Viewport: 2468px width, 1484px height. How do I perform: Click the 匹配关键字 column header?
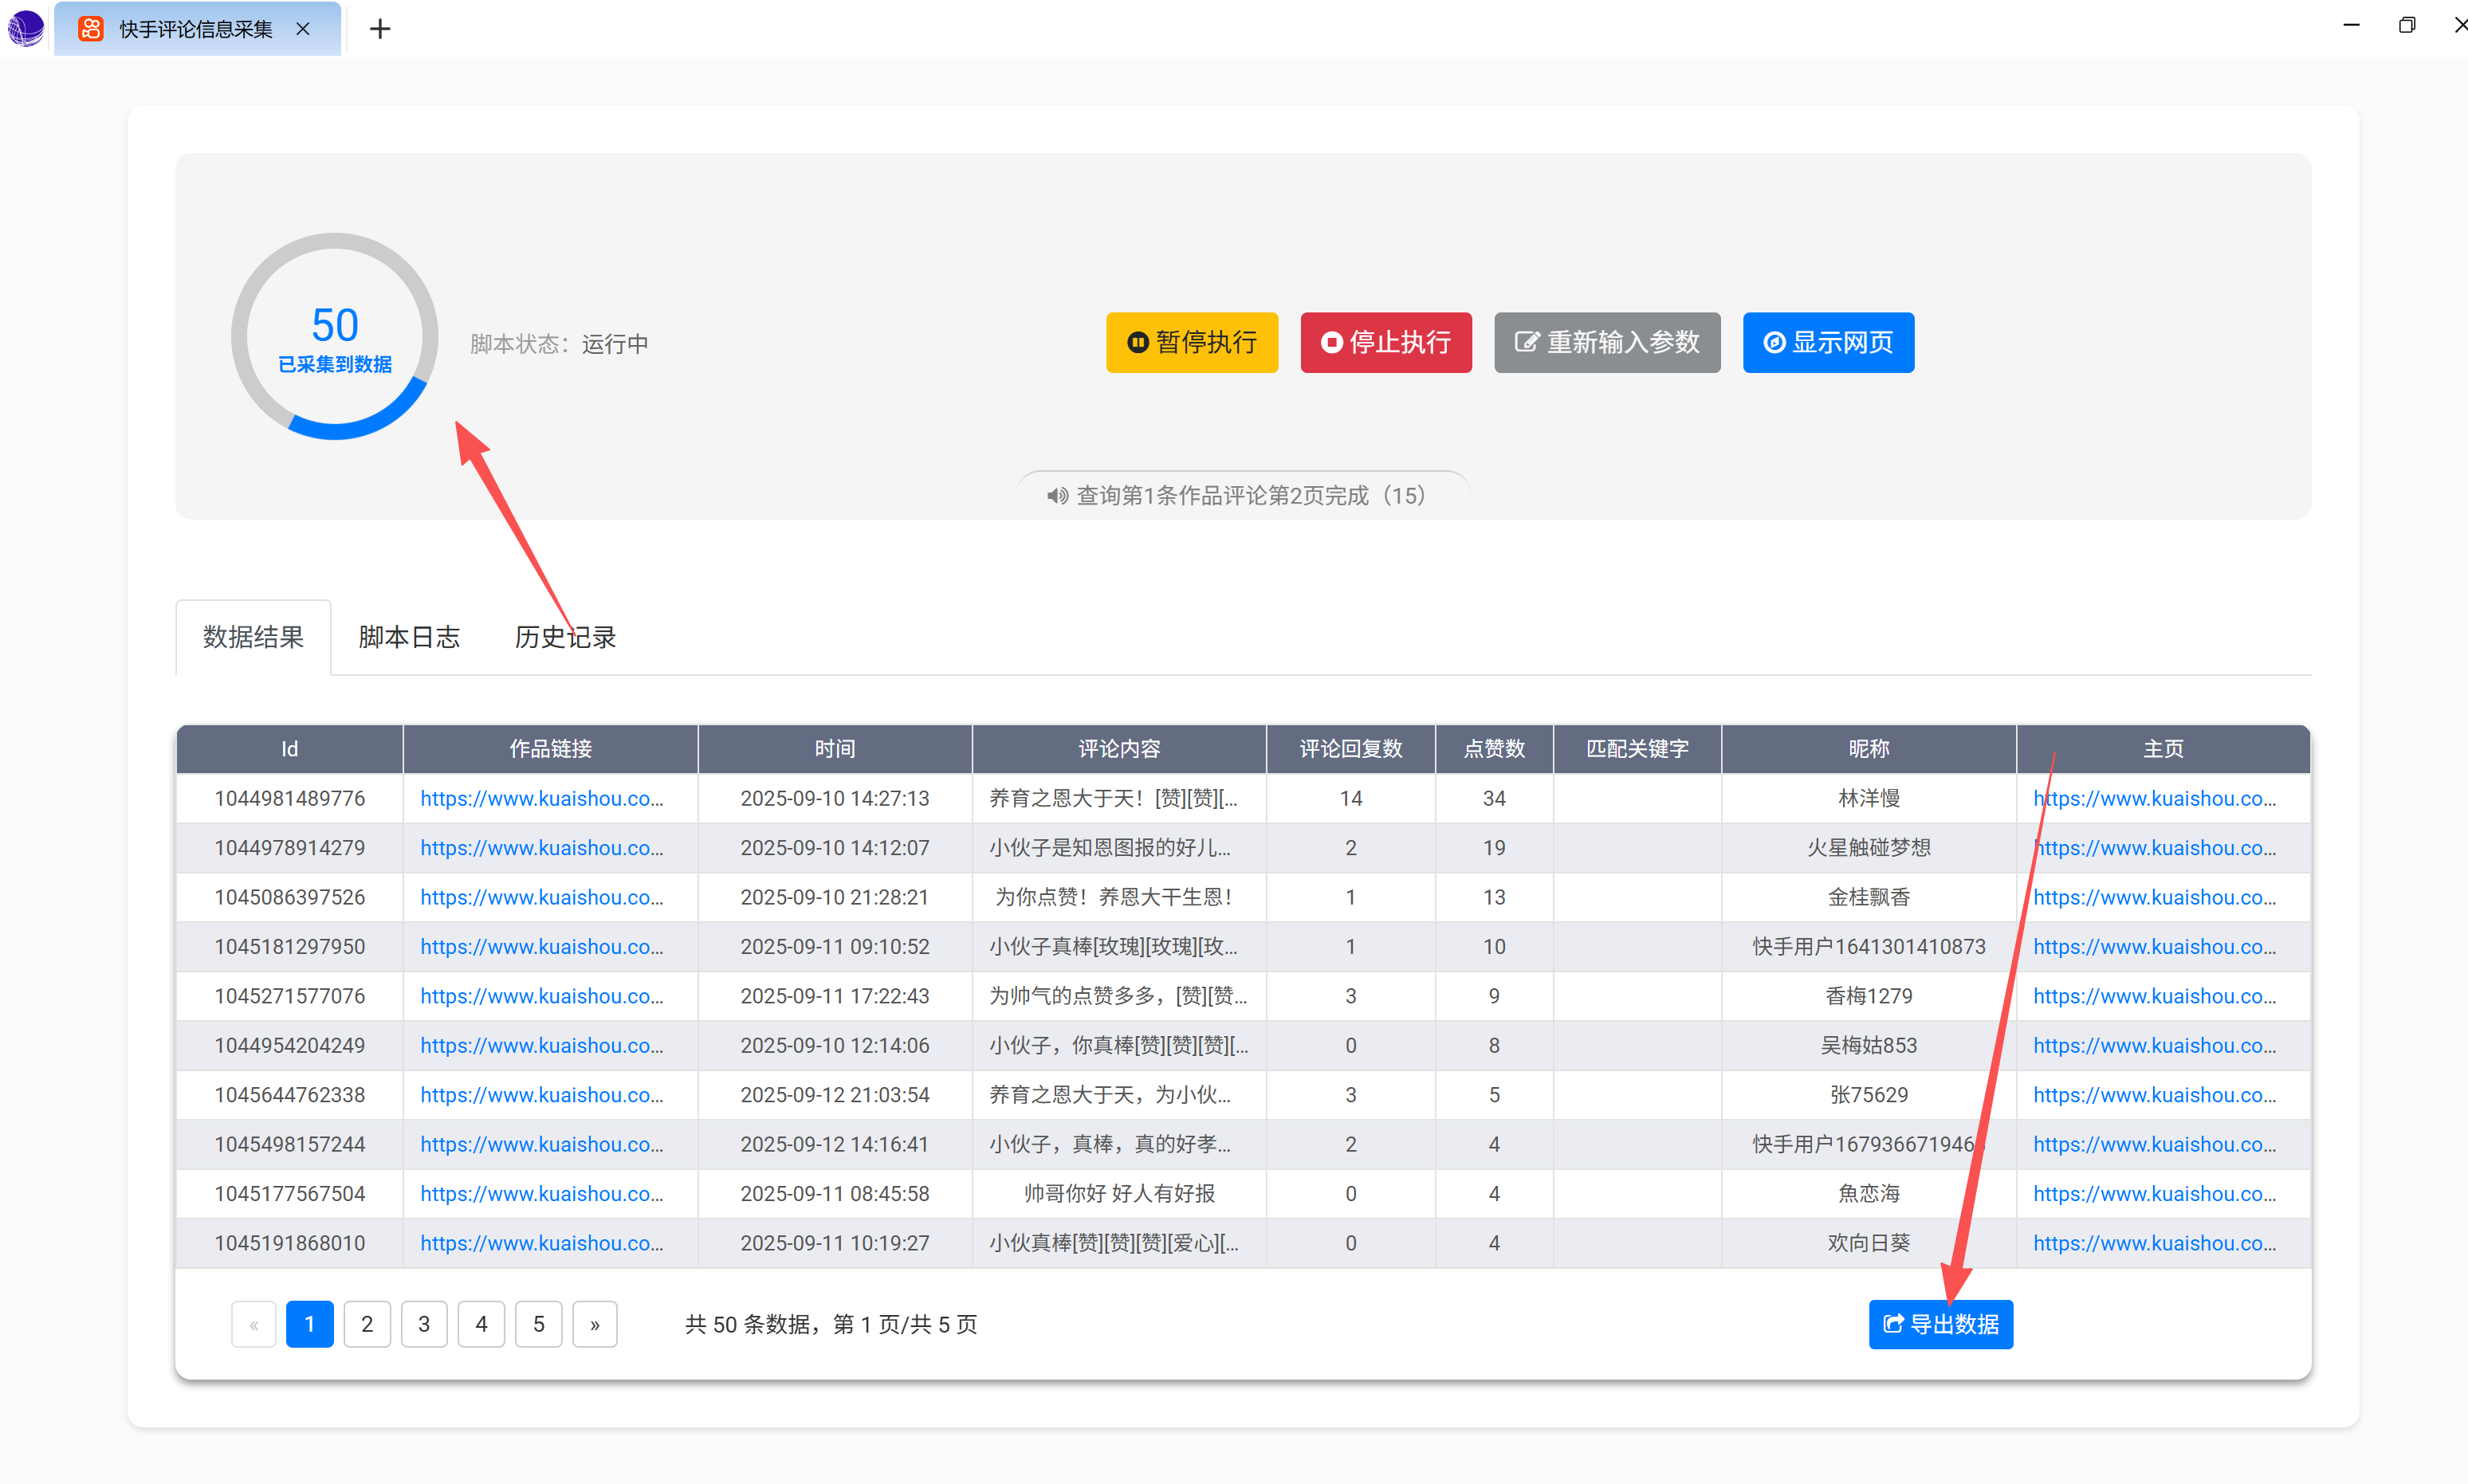(x=1637, y=749)
